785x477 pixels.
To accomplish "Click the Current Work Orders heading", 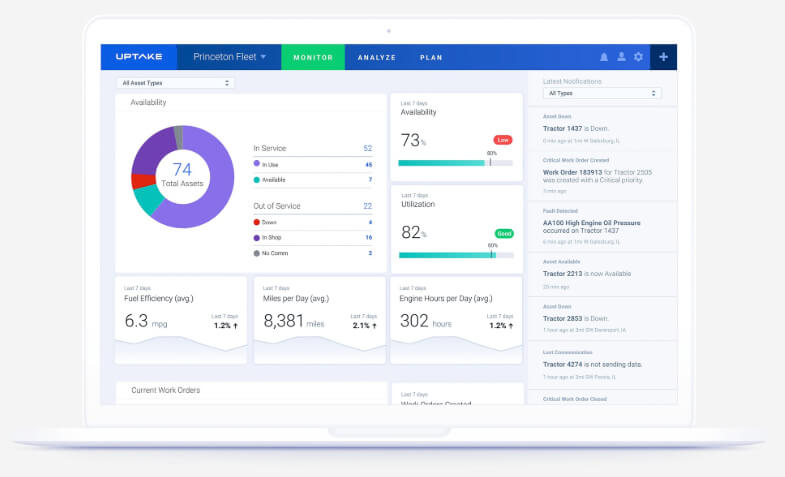I will tap(166, 390).
